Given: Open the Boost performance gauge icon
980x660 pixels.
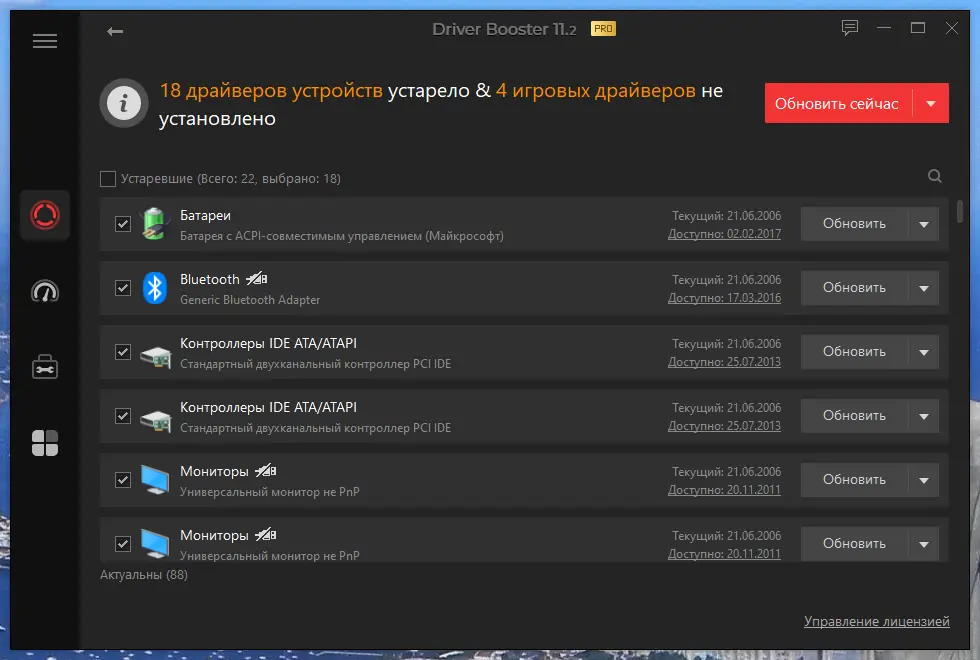Looking at the screenshot, I should 44,291.
